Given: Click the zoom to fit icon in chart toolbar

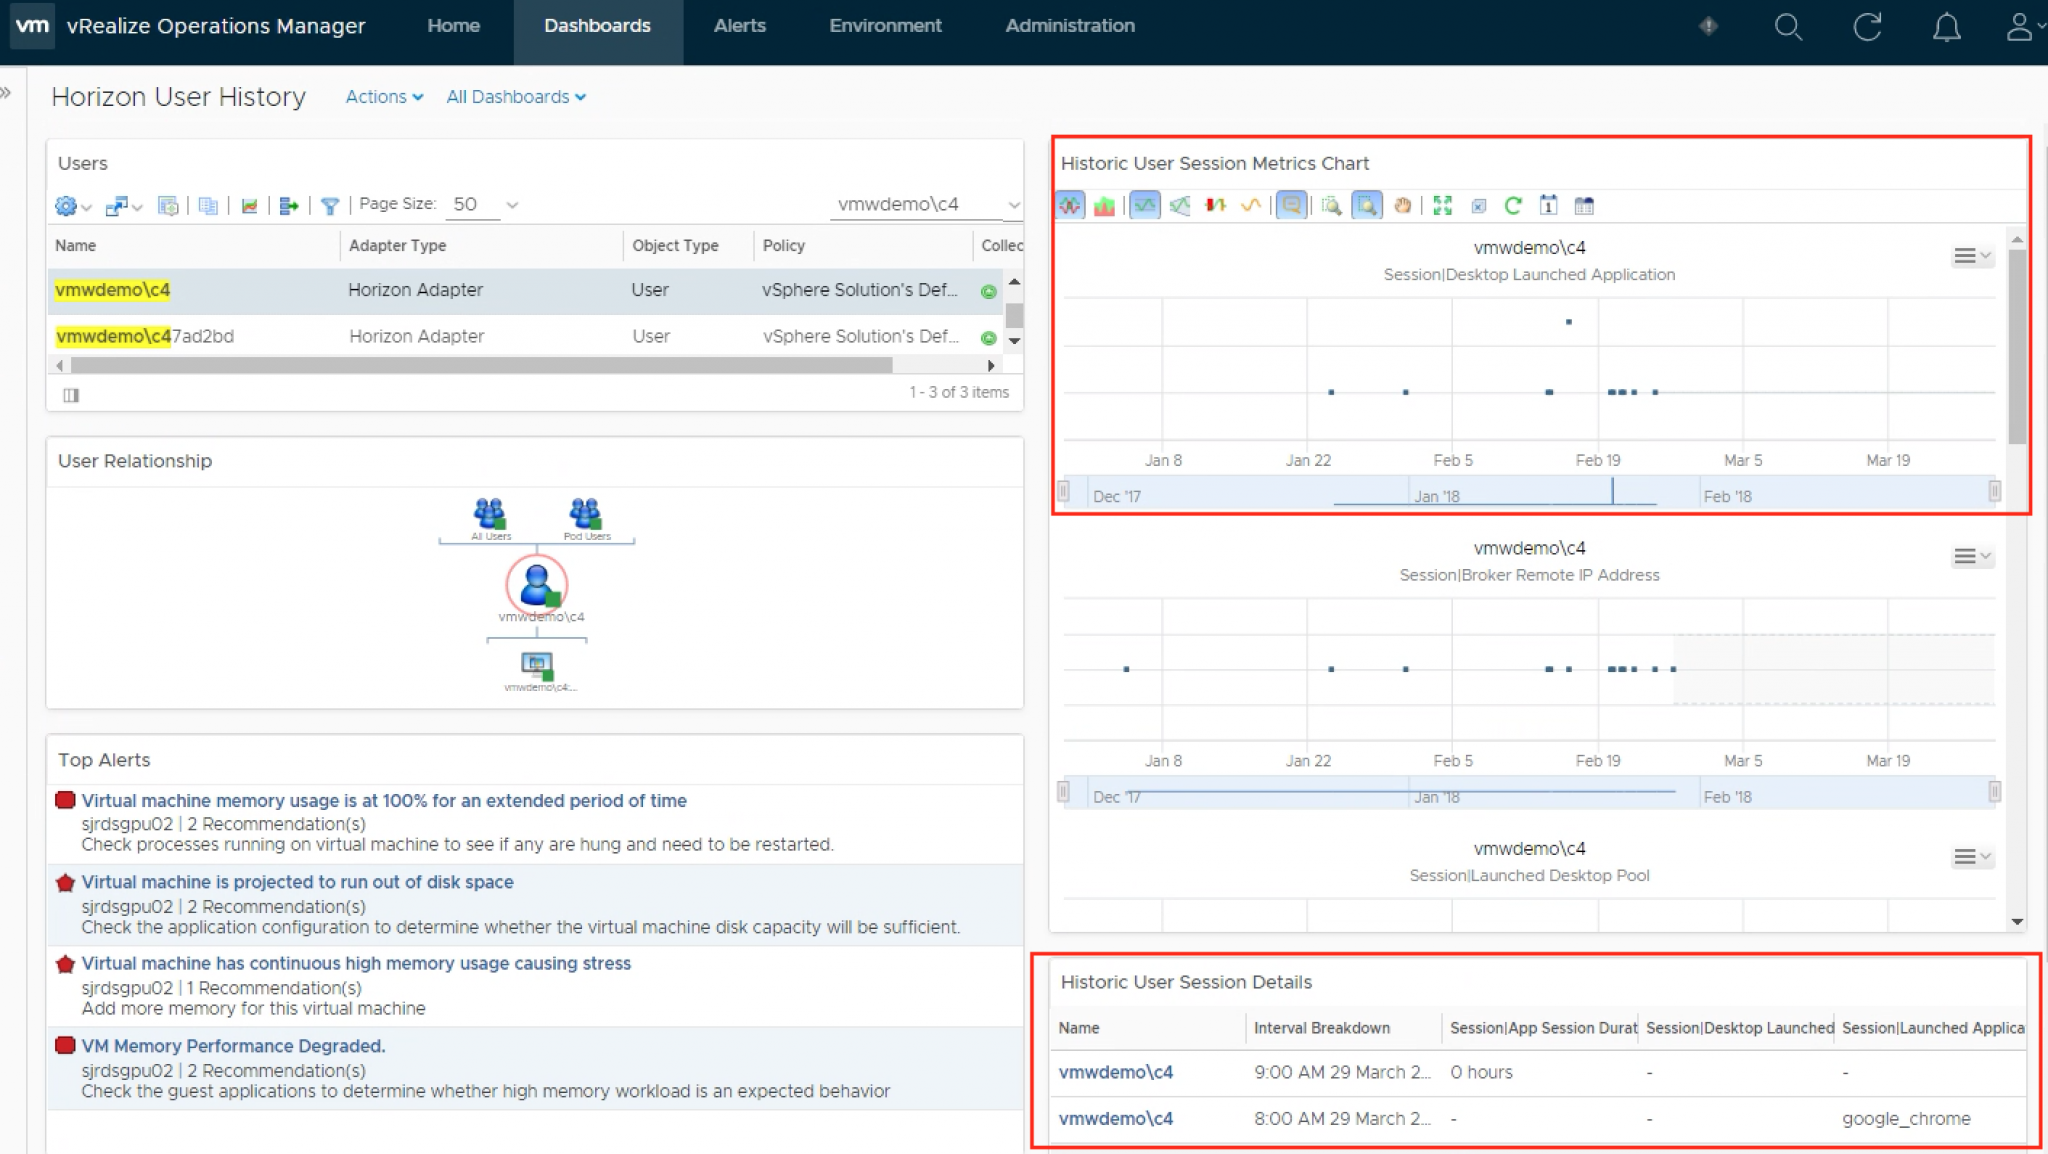Looking at the screenshot, I should click(1441, 206).
